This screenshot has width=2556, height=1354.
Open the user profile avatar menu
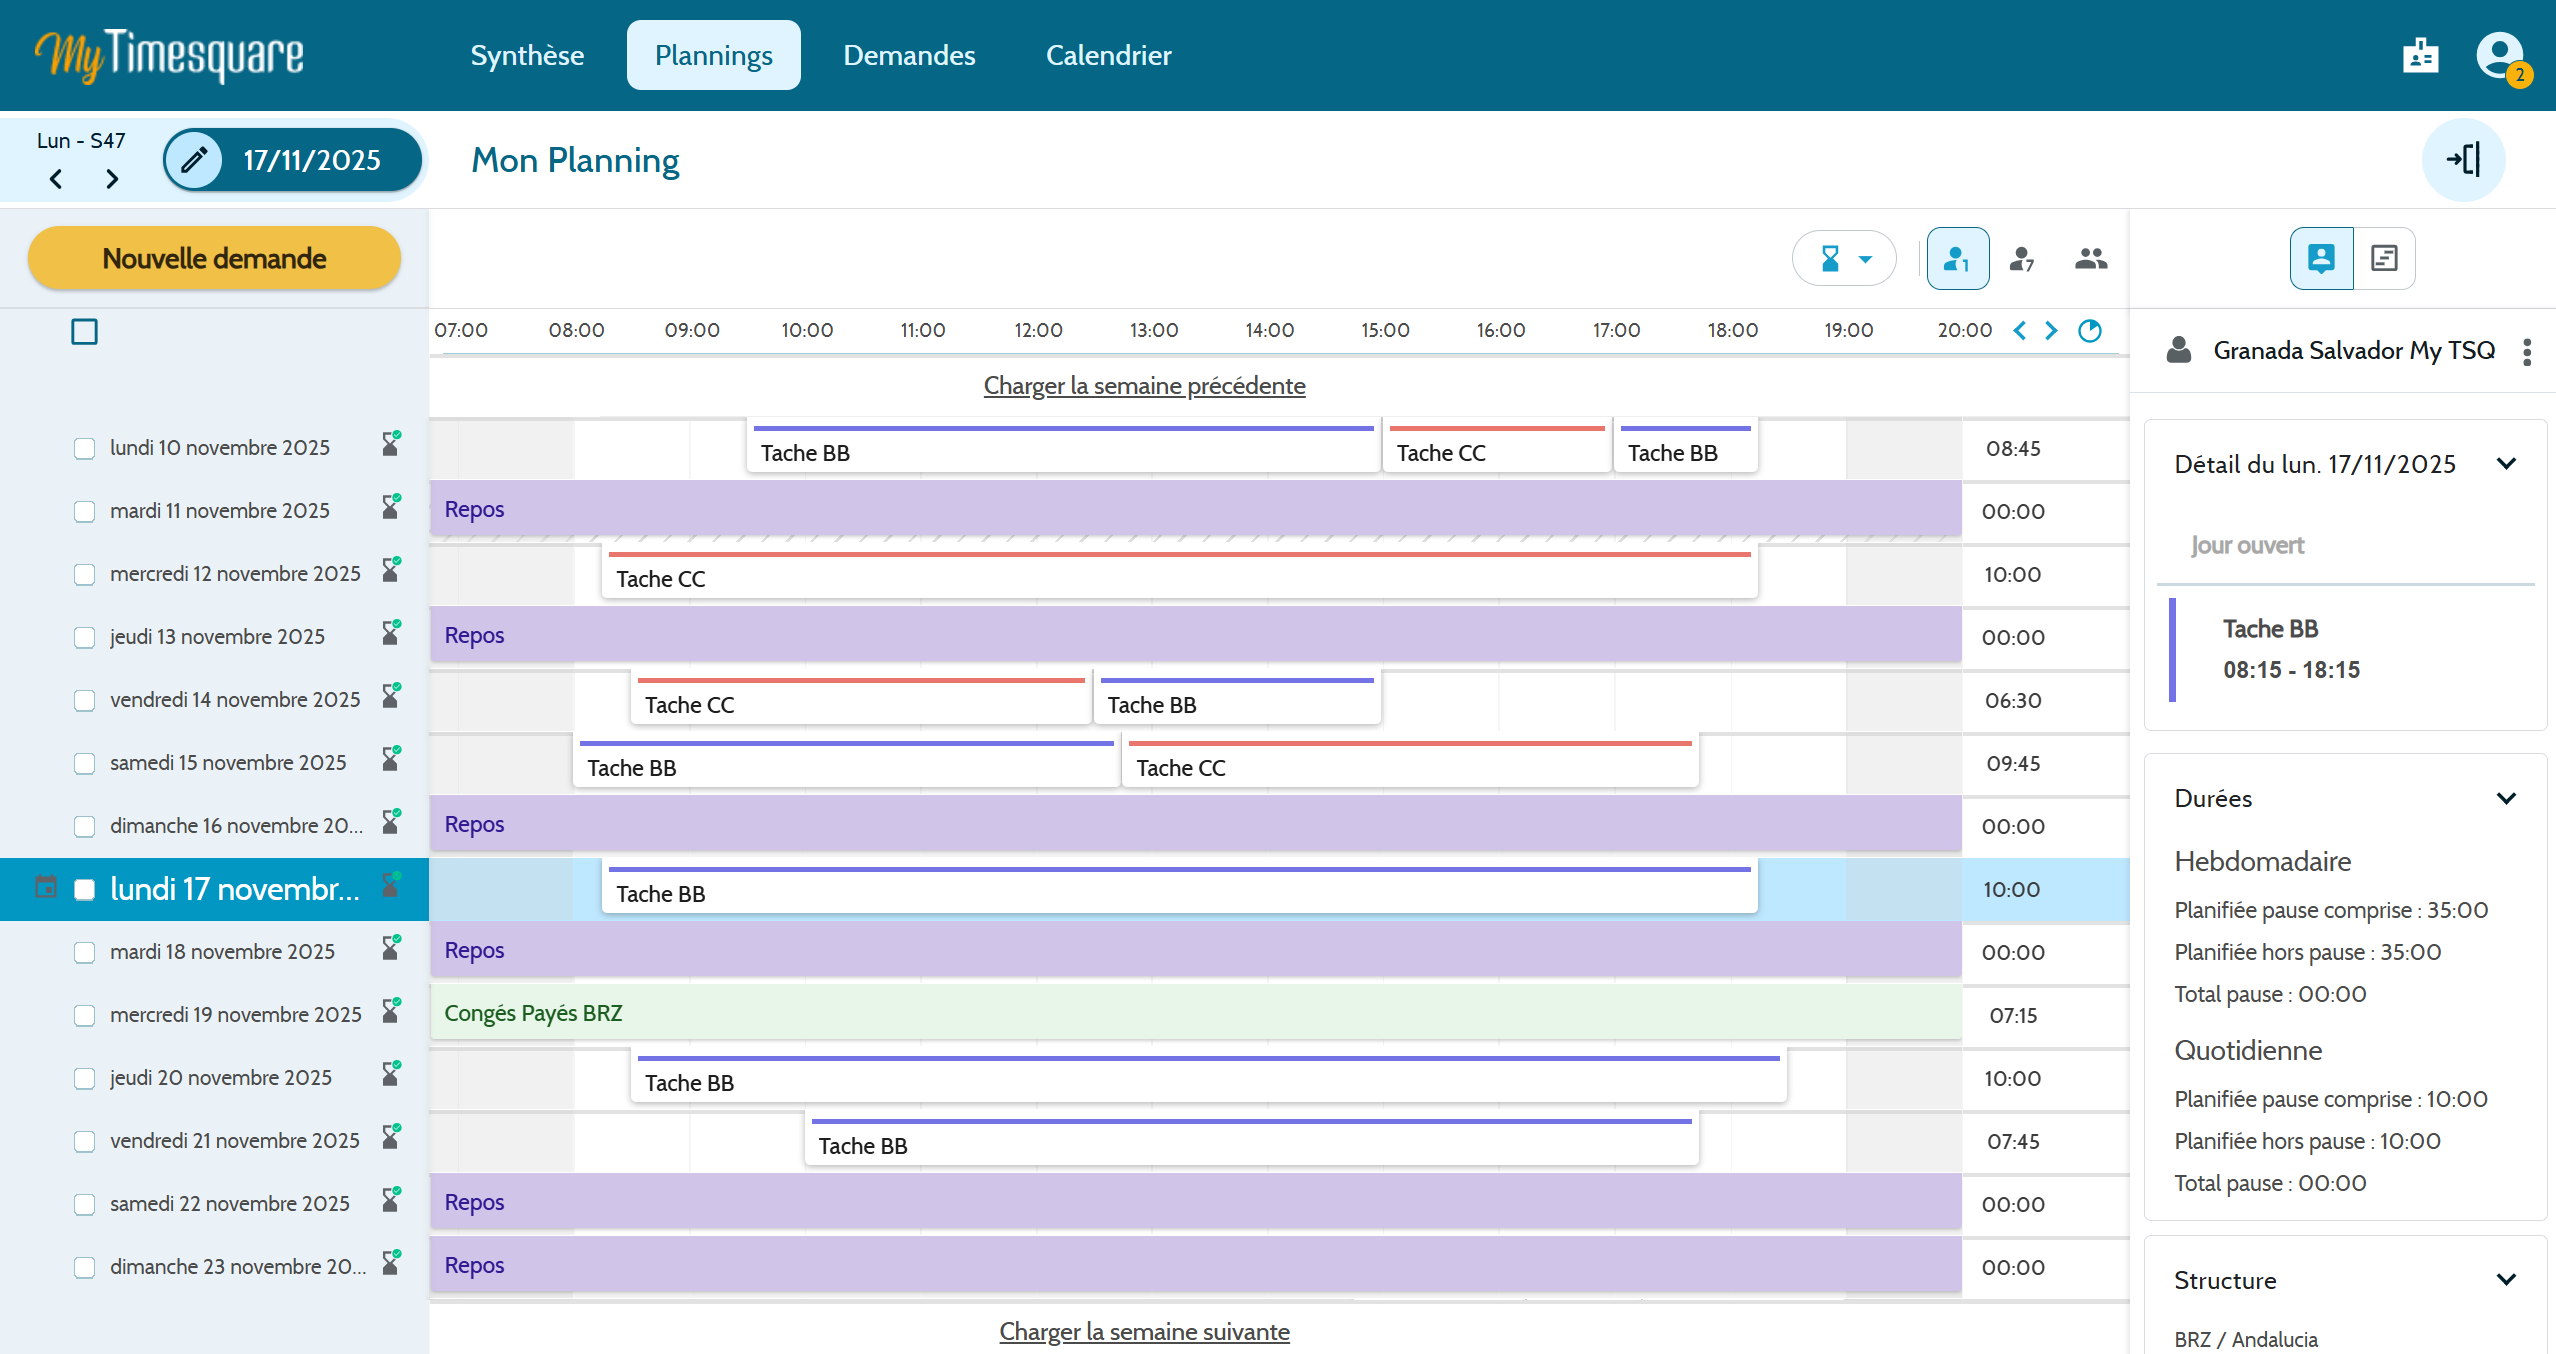[x=2500, y=56]
